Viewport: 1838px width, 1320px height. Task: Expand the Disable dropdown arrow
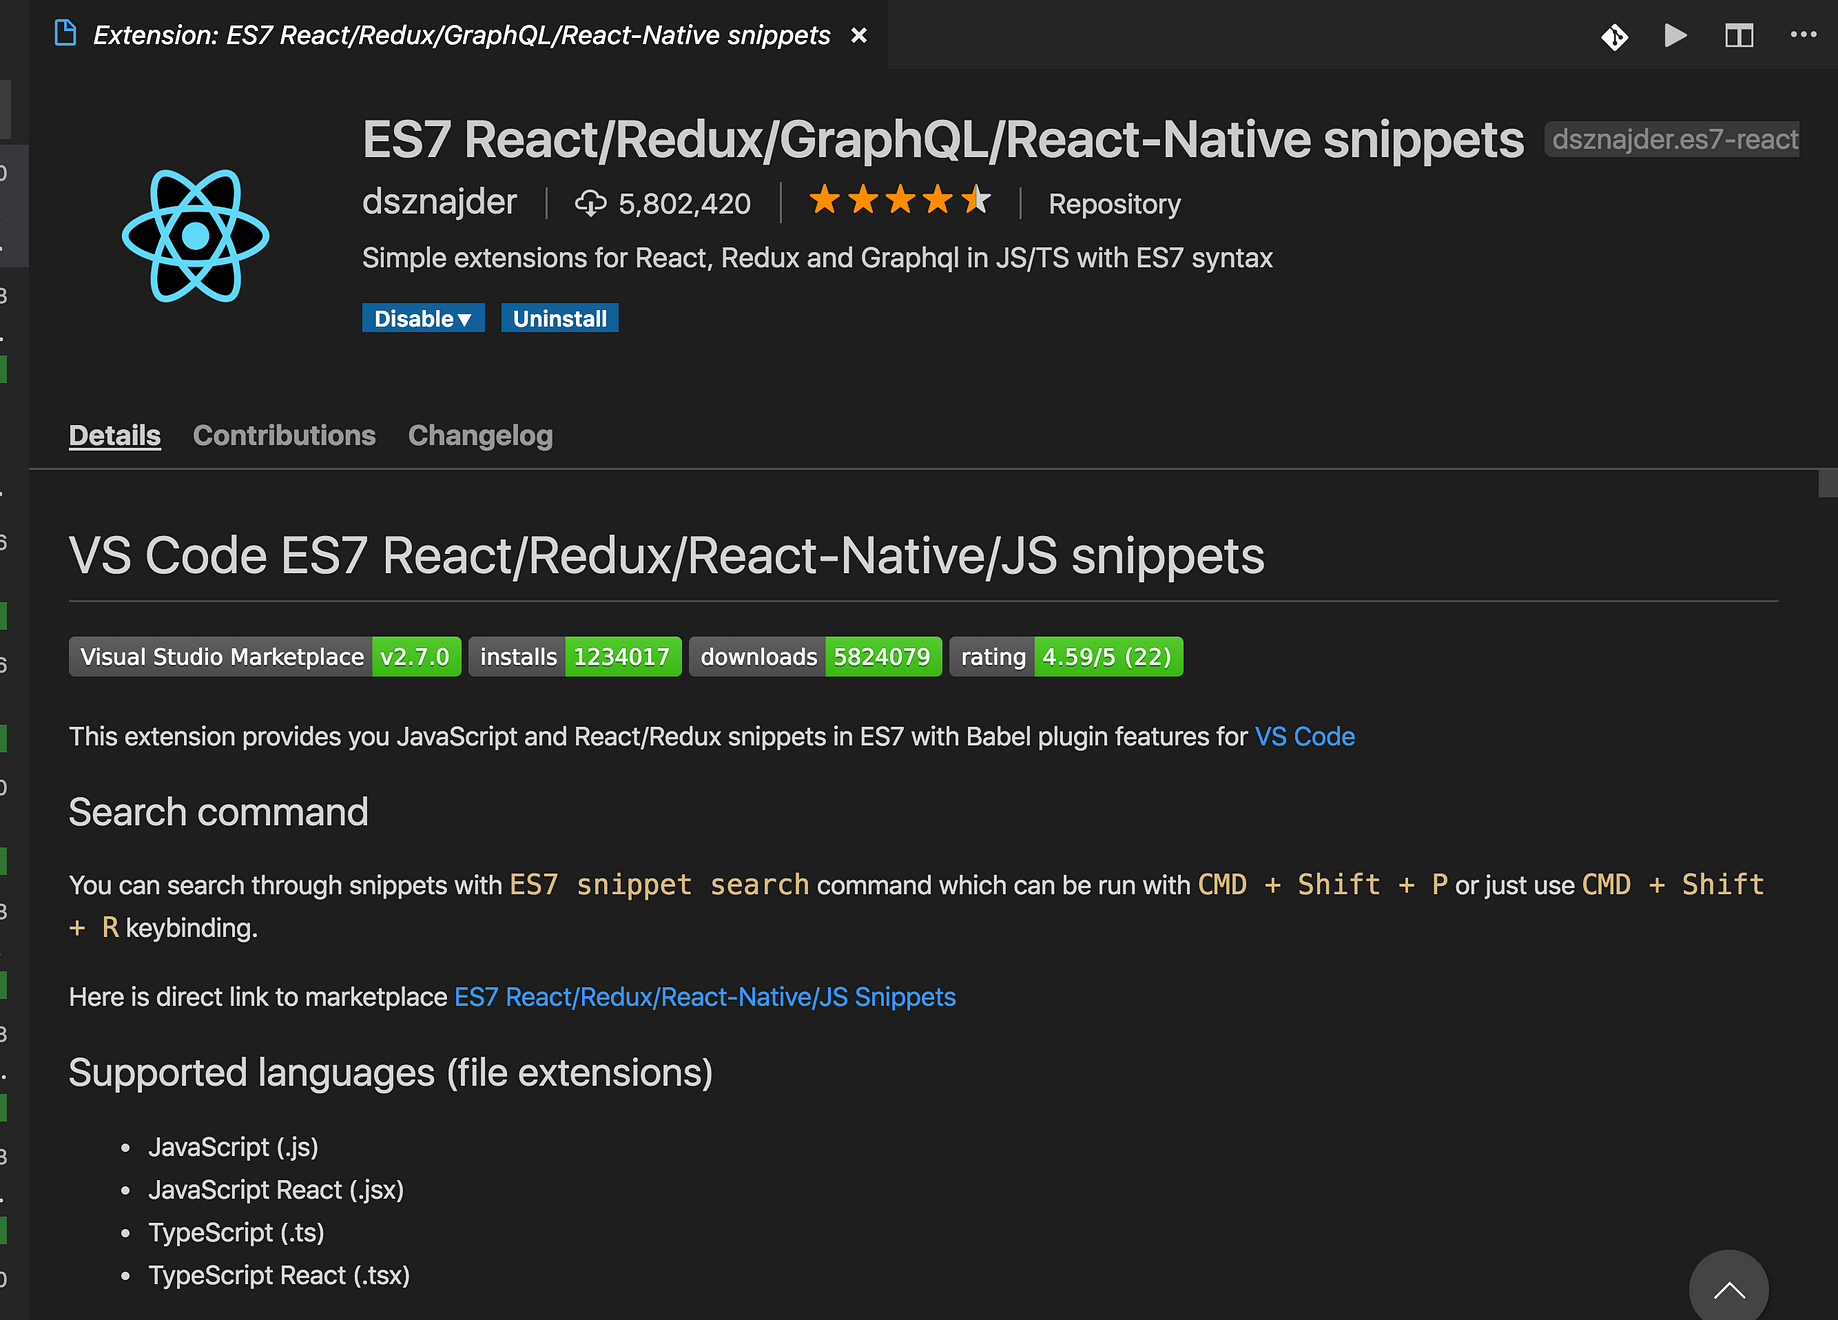click(x=464, y=319)
